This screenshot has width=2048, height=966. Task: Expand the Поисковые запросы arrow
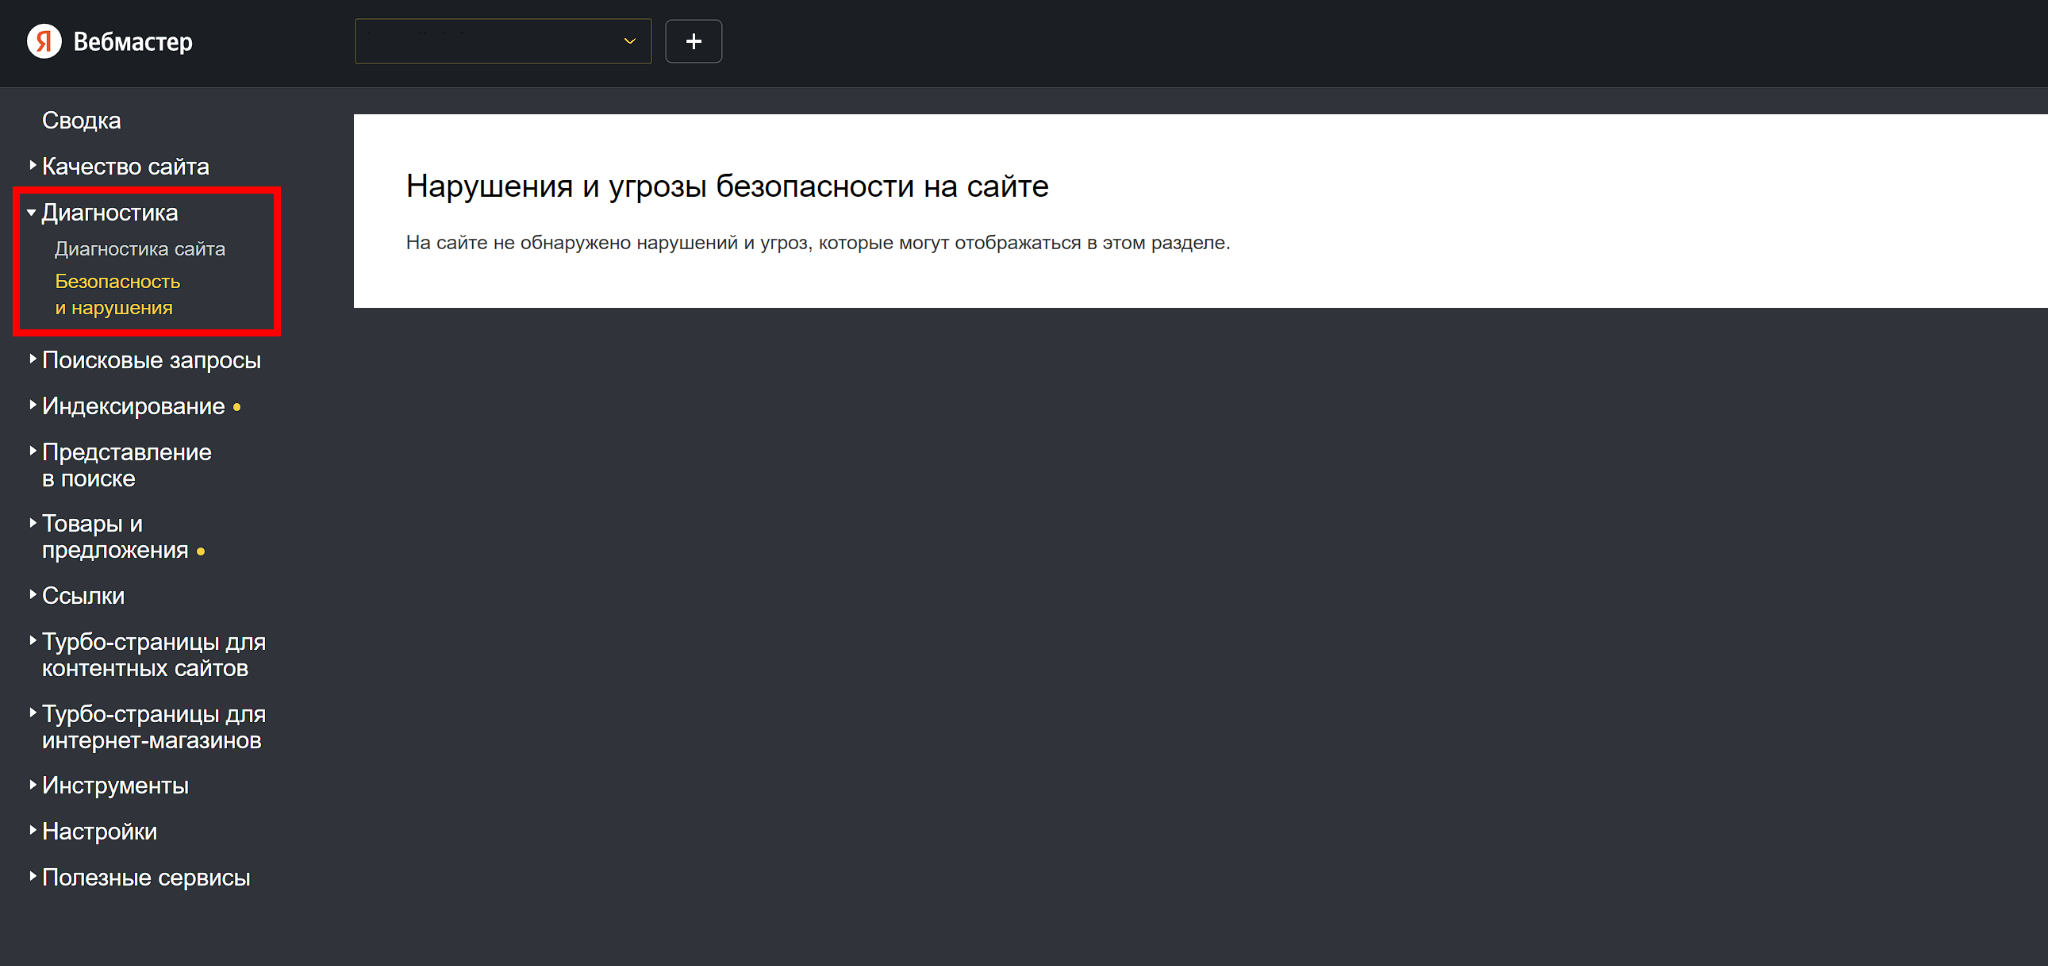(x=33, y=358)
